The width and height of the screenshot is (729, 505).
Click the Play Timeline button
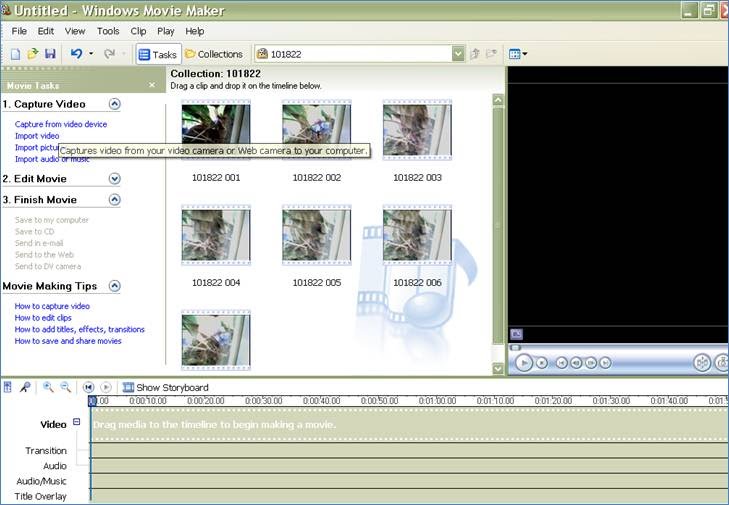click(106, 387)
